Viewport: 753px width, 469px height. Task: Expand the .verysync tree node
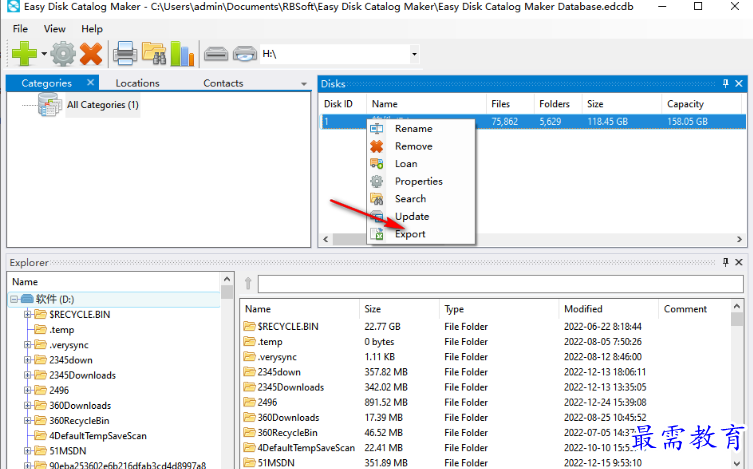[x=27, y=345]
